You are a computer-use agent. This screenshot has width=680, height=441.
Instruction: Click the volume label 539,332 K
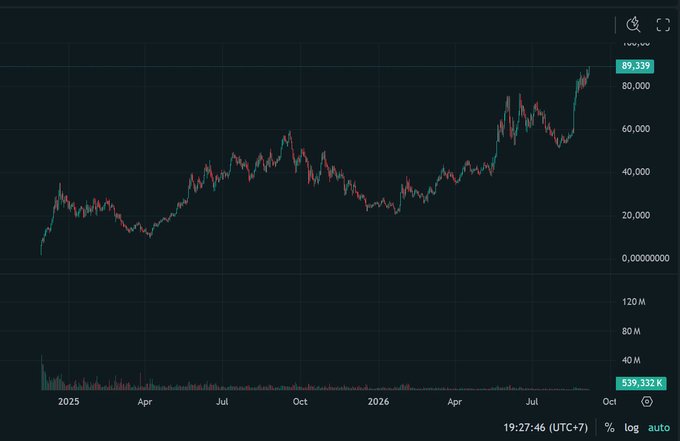pos(641,383)
